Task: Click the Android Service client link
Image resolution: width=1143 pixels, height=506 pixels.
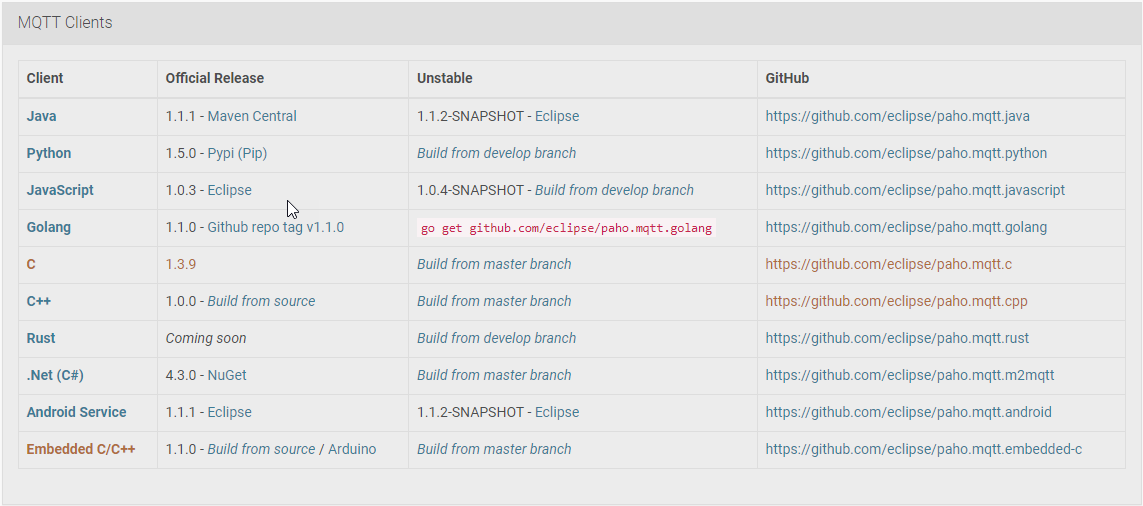Action: click(x=76, y=412)
